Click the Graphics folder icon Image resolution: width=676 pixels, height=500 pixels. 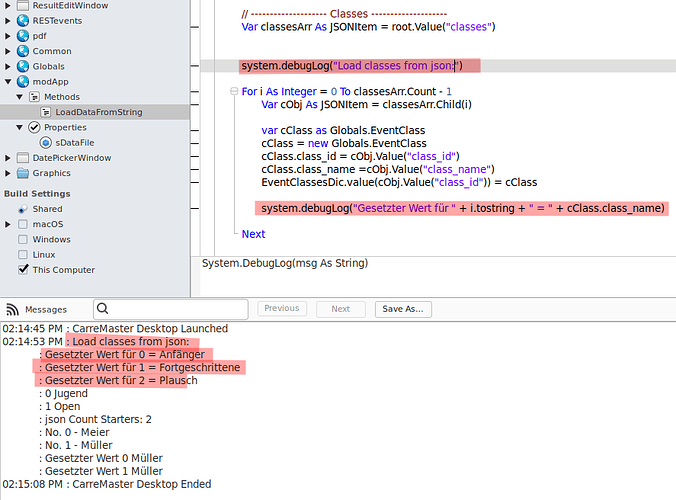[22, 173]
